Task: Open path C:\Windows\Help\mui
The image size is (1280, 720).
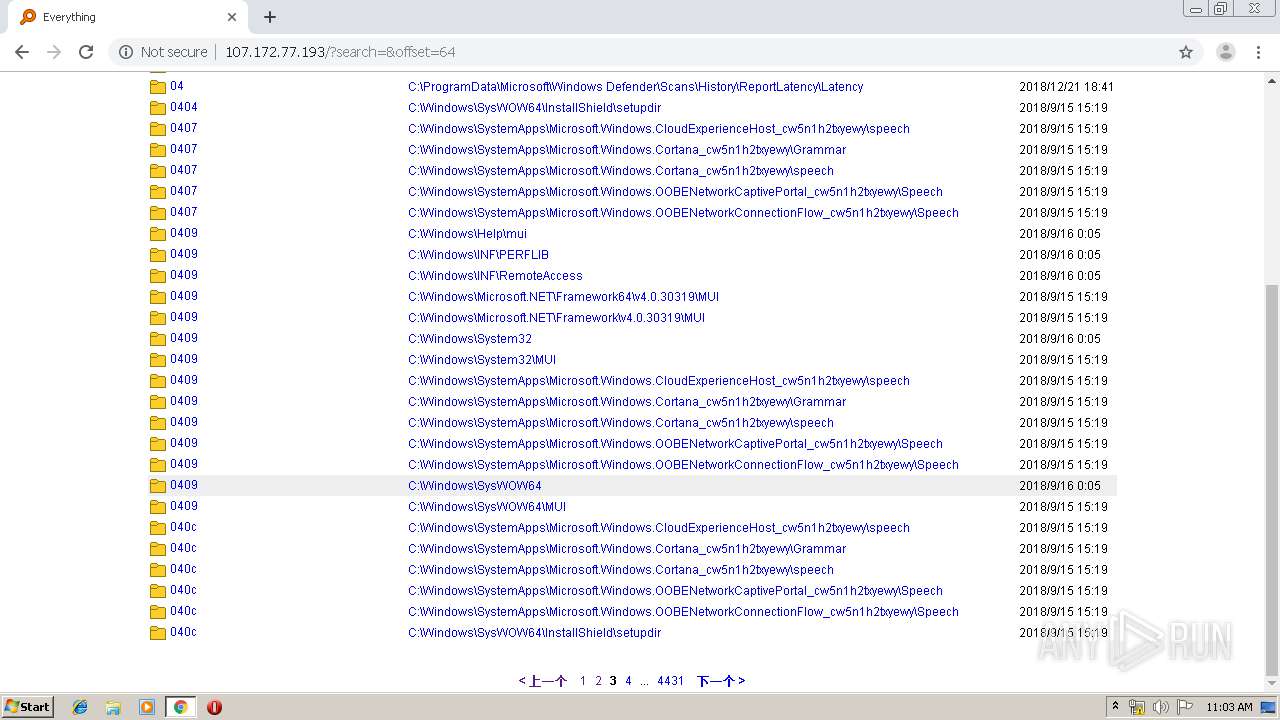Action: tap(467, 234)
